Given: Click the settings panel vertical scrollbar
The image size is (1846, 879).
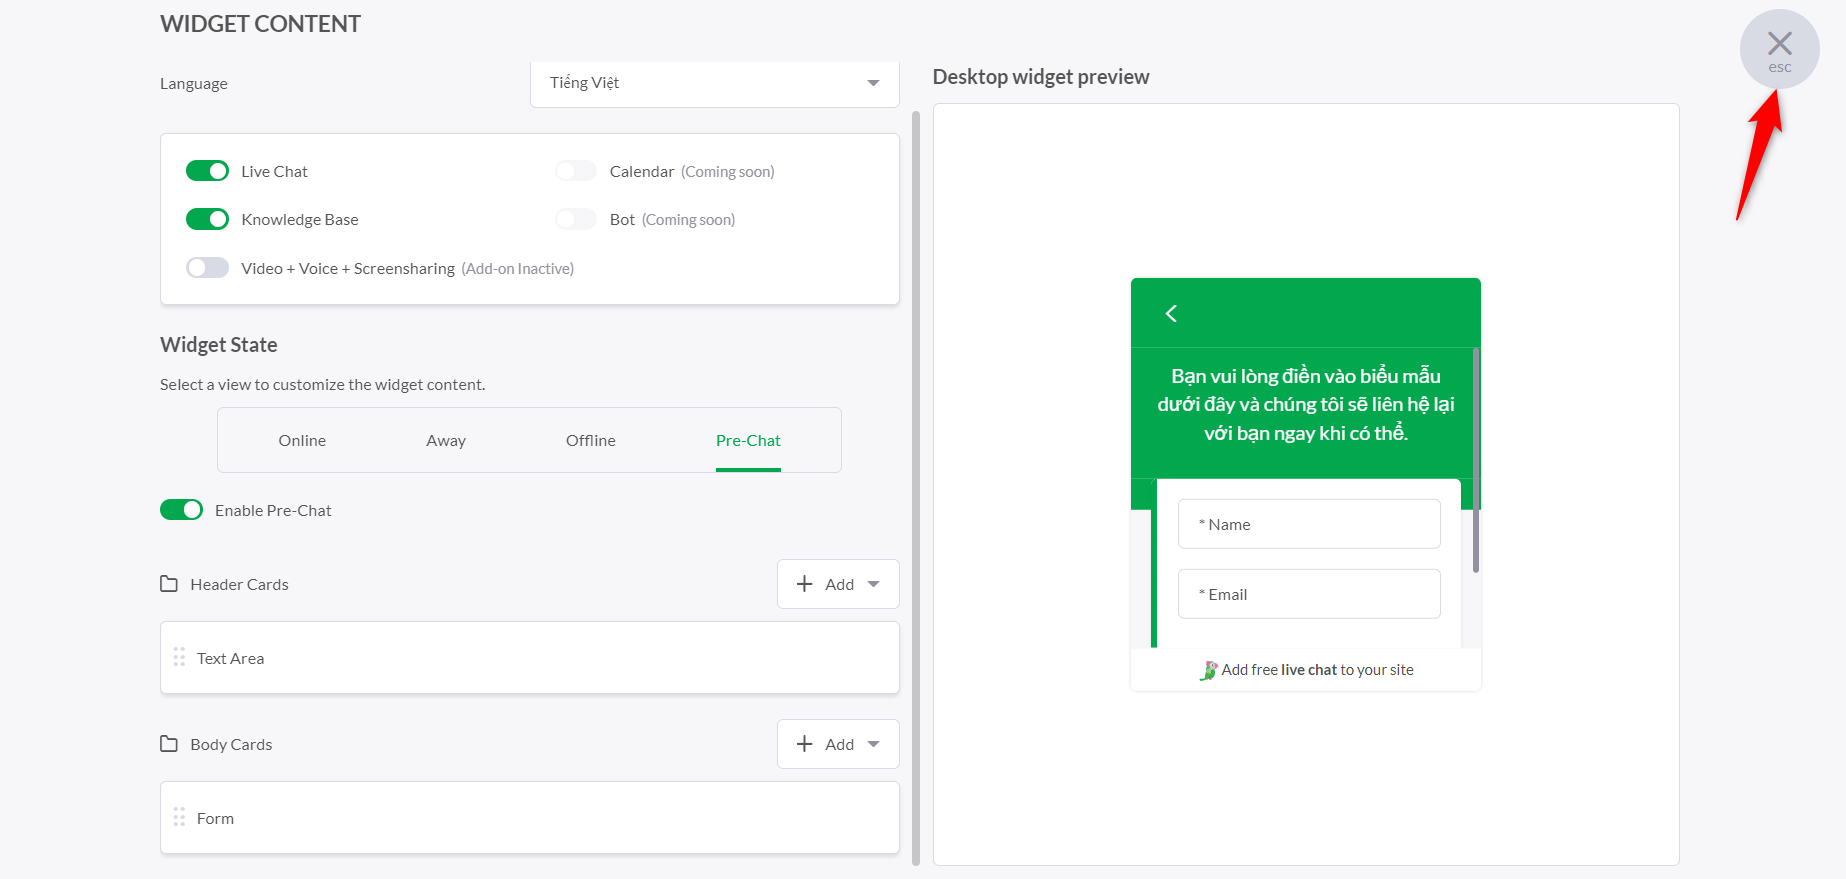Looking at the screenshot, I should 916,487.
